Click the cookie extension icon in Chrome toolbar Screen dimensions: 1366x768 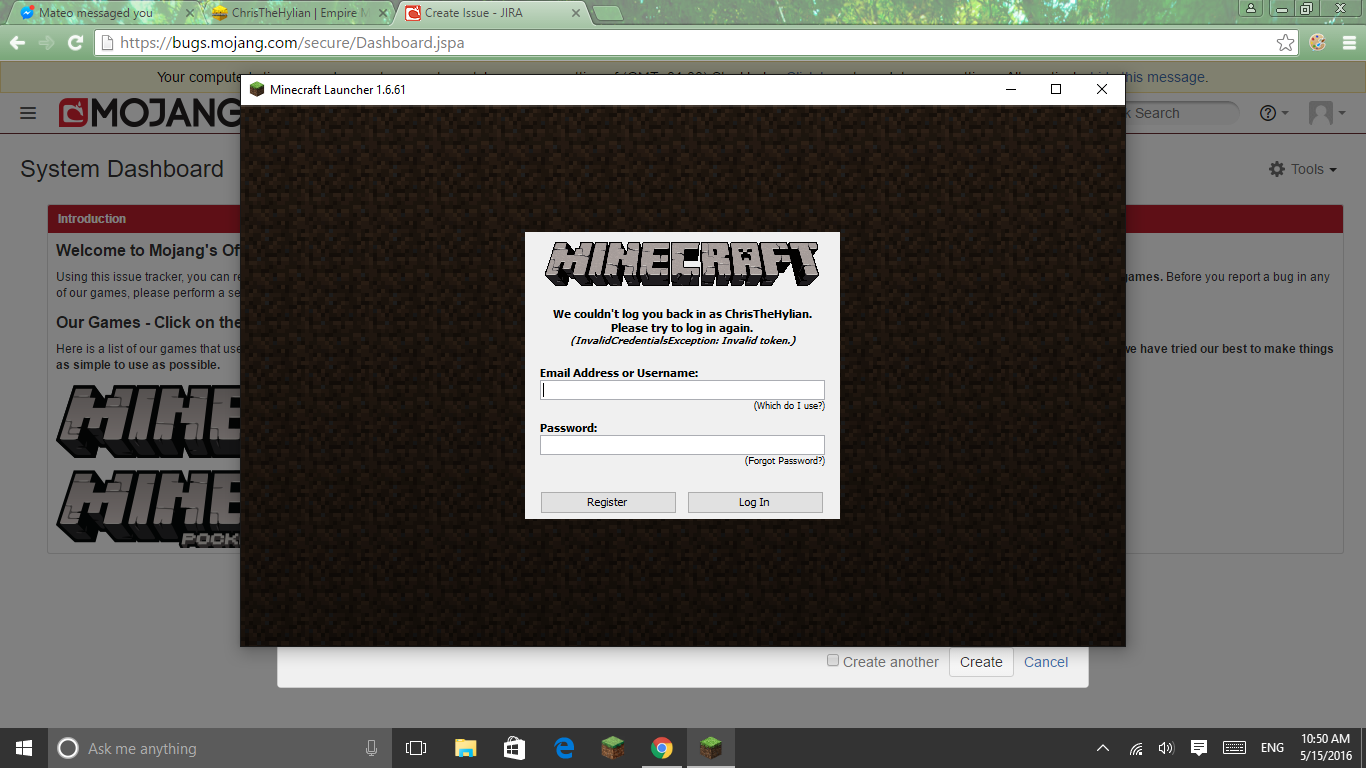point(1317,43)
